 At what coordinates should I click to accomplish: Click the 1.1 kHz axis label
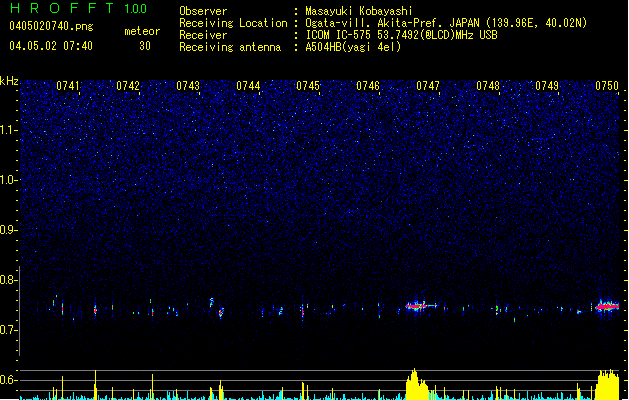[x=8, y=130]
